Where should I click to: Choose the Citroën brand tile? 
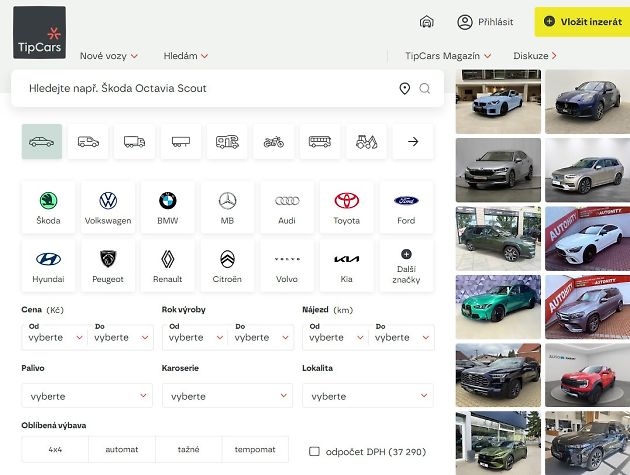[x=227, y=266]
